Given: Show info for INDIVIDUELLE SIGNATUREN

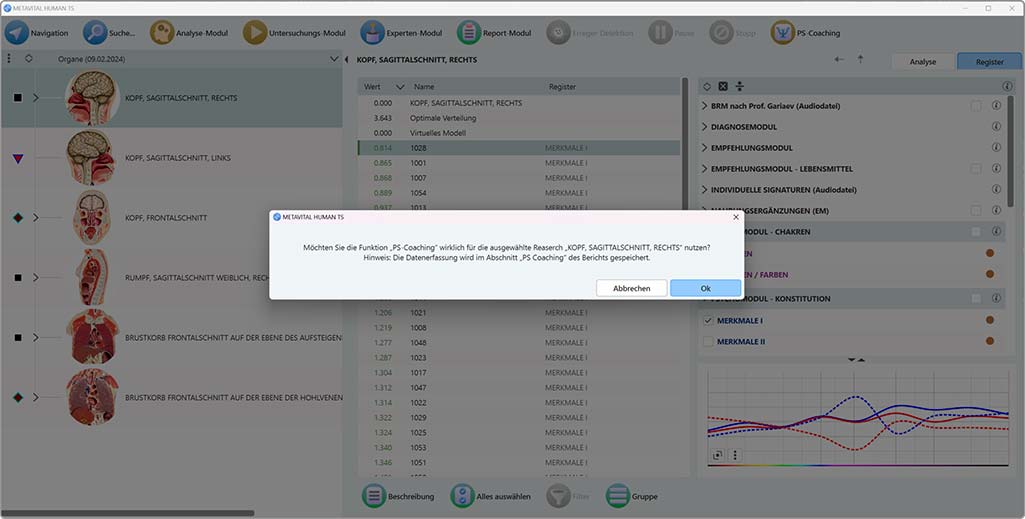Looking at the screenshot, I should pos(996,189).
